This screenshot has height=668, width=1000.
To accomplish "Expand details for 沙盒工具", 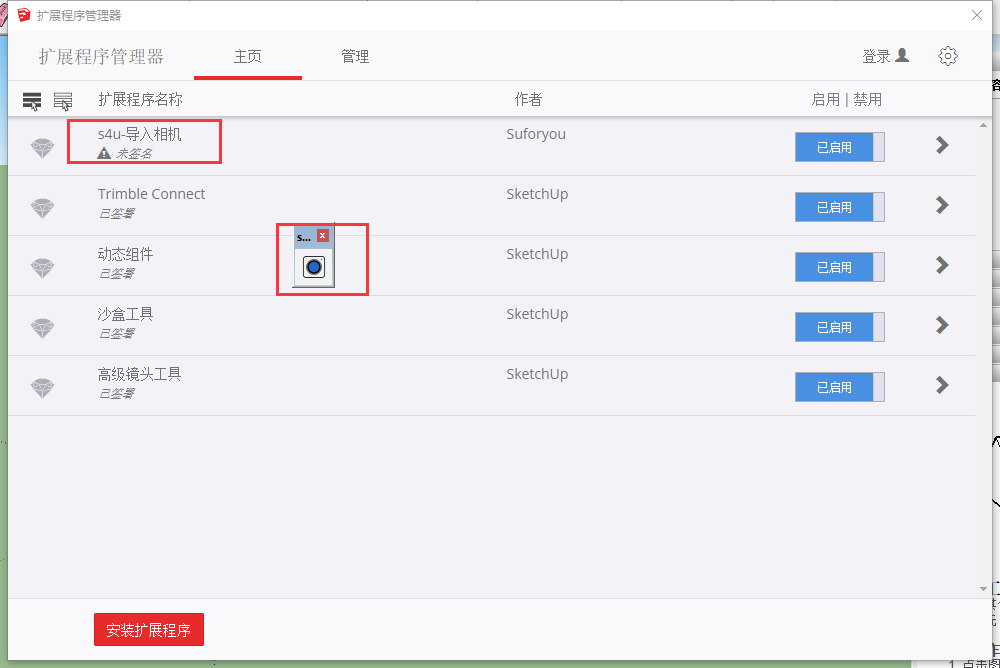I will point(942,325).
